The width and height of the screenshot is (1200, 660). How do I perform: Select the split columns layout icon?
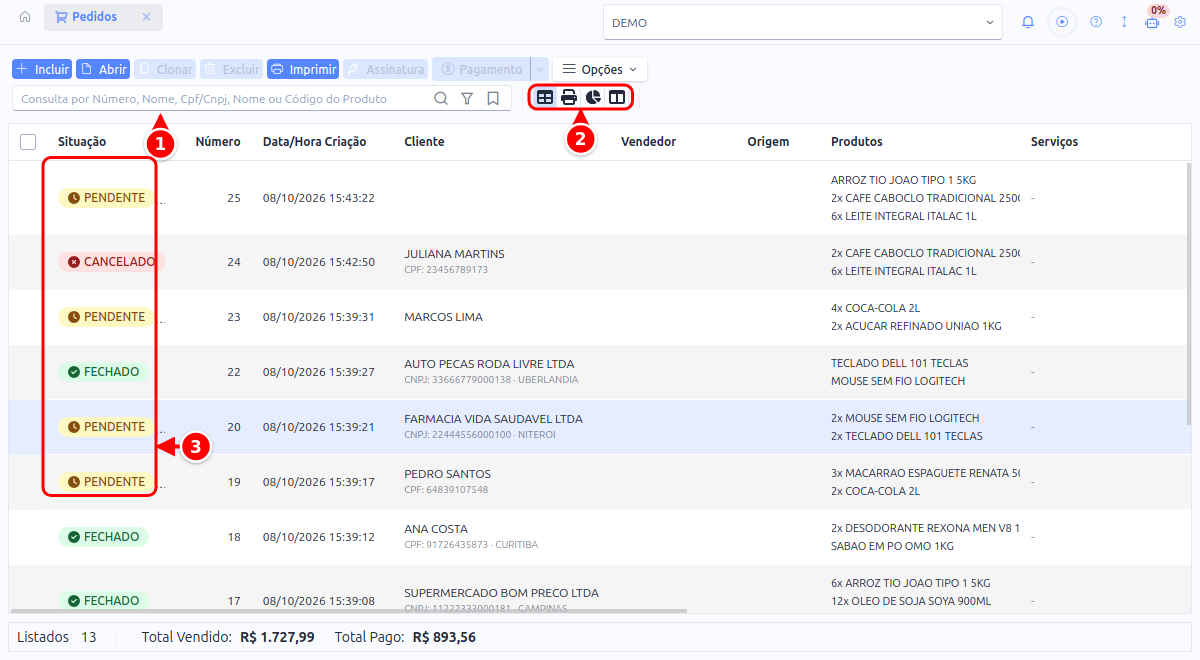(x=617, y=98)
